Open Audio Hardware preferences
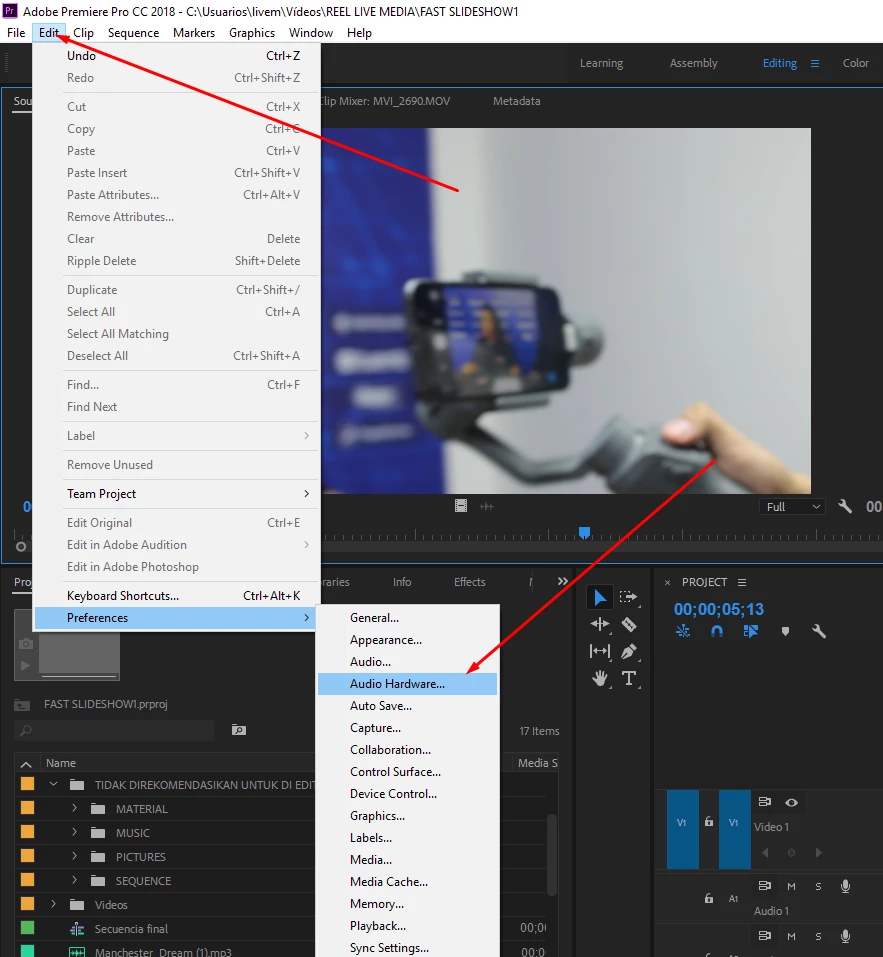This screenshot has height=957, width=883. click(x=407, y=684)
